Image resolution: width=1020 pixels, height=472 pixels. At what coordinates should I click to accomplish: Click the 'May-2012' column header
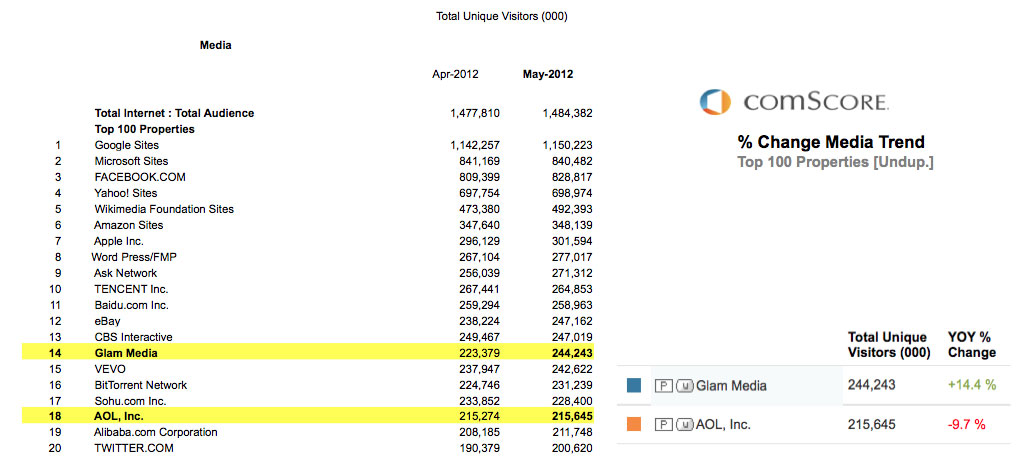click(548, 74)
